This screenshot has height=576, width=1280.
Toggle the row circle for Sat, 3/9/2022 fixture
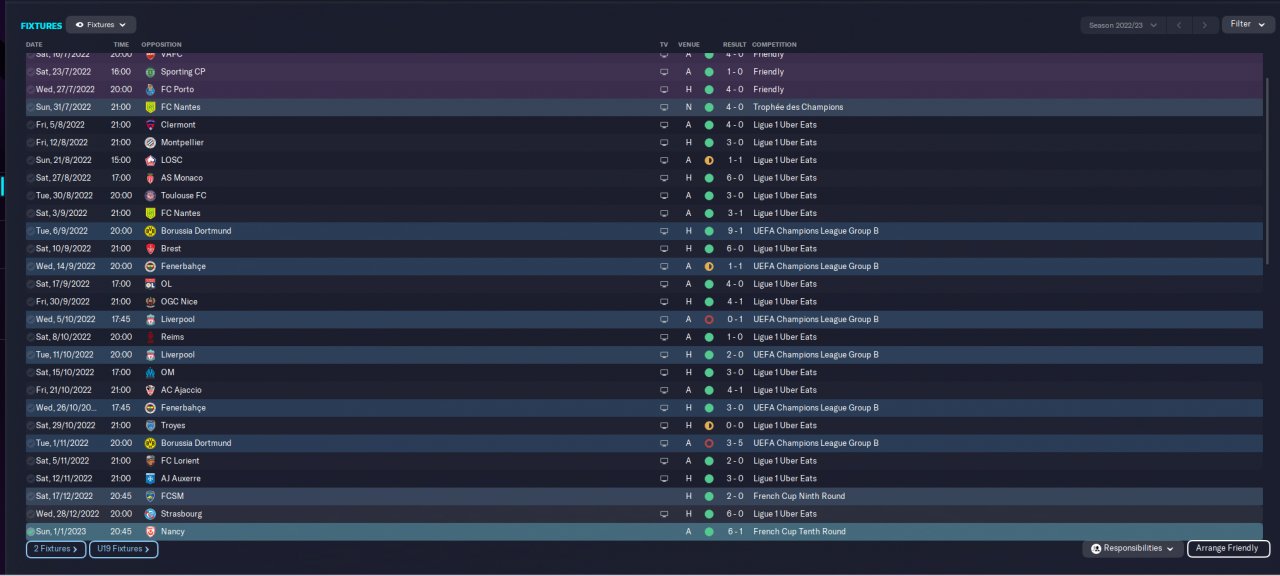tap(31, 213)
